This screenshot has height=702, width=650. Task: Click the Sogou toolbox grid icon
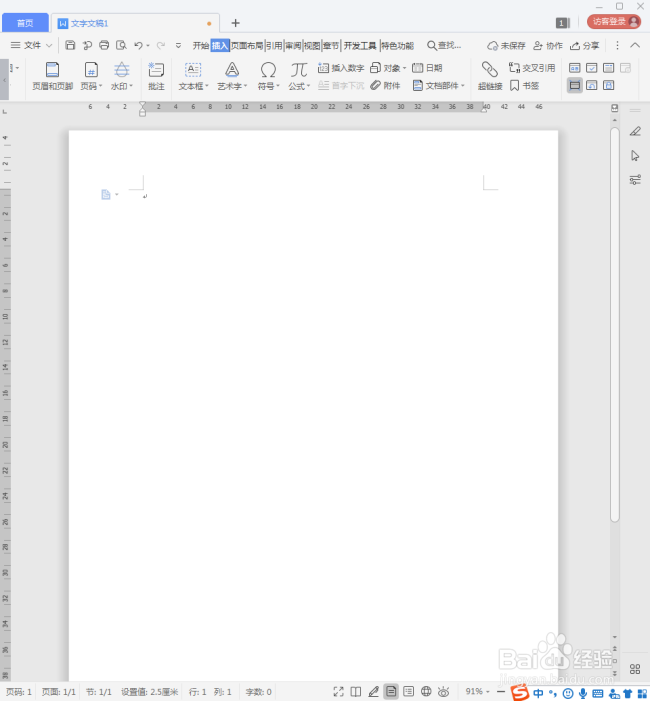point(642,694)
